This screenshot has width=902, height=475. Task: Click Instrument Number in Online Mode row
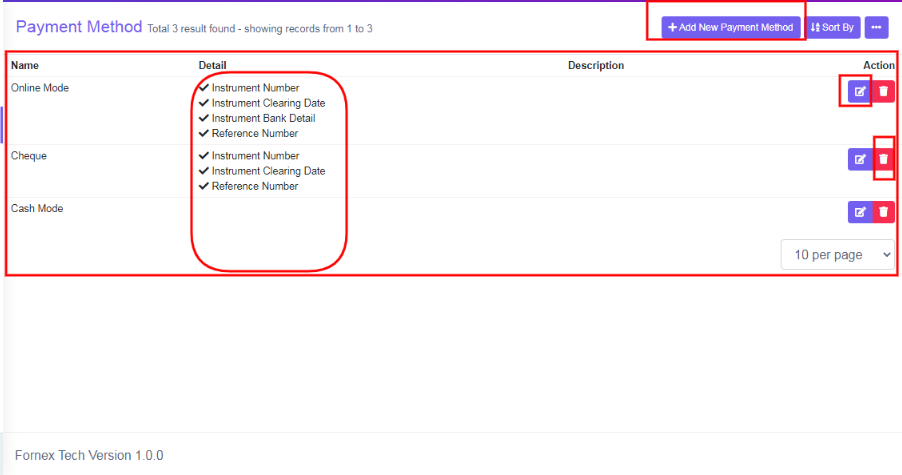pos(255,88)
